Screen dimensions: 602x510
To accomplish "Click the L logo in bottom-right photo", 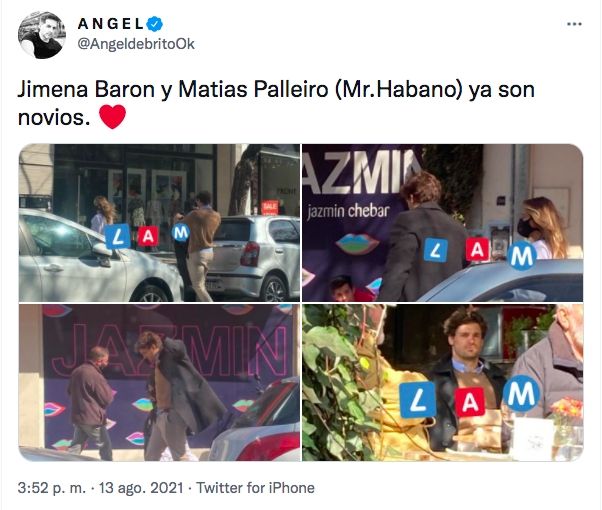I will 418,400.
